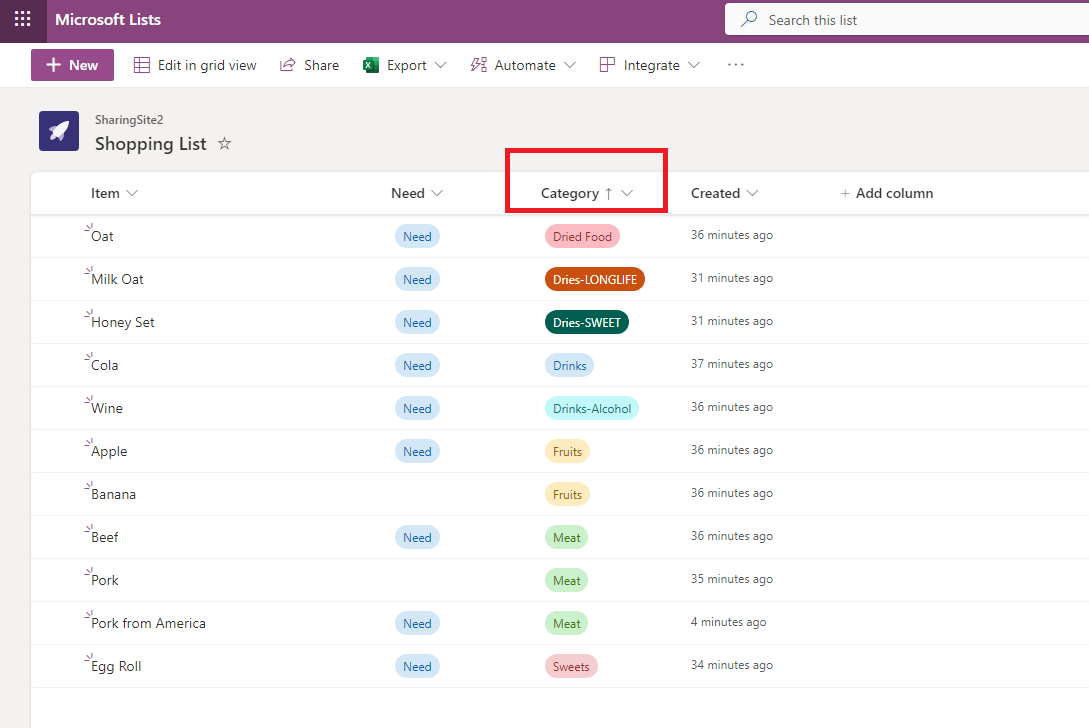Open the Apple list item

tap(109, 452)
